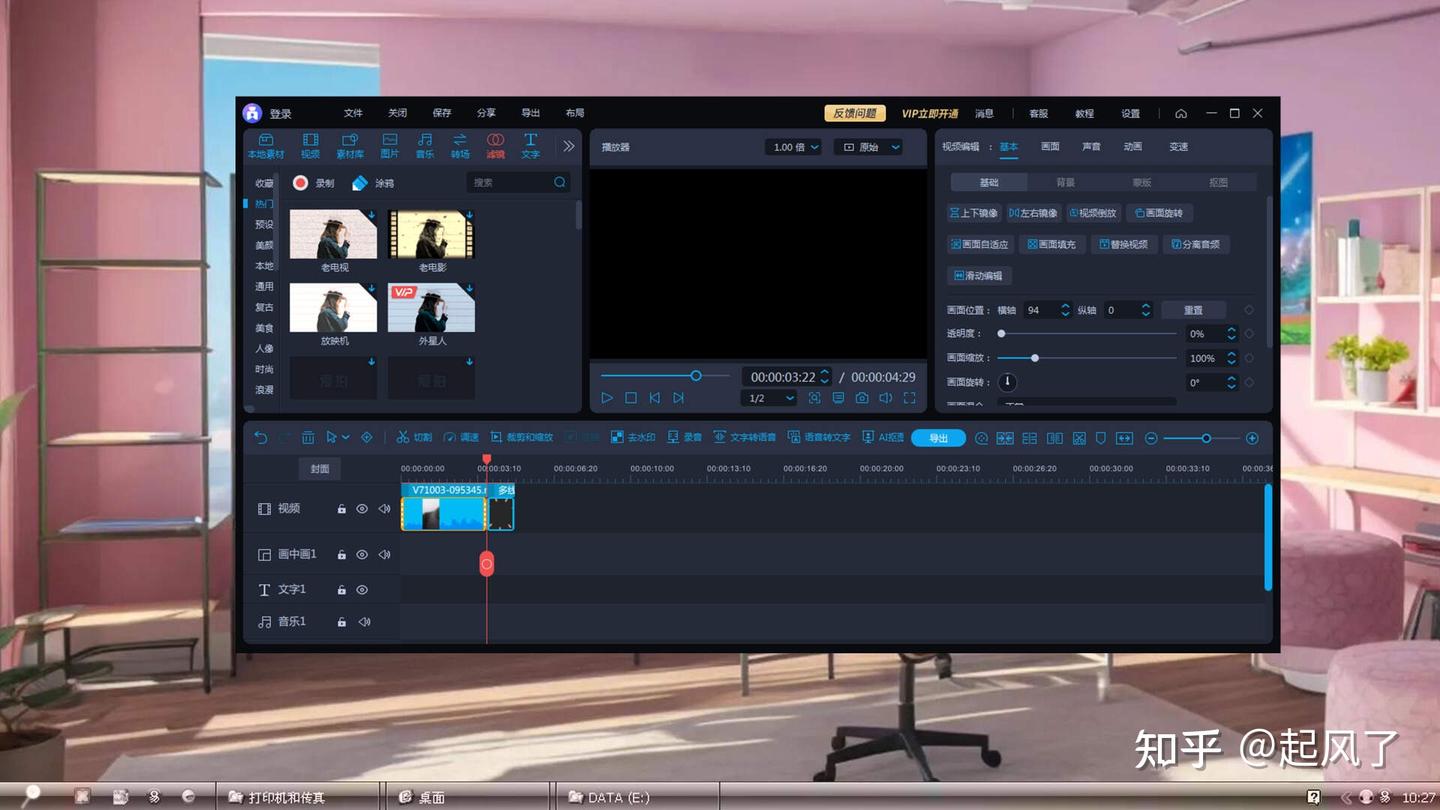Screen dimensions: 1440x810
Task: Open the 图片 pictures tab
Action: click(390, 146)
